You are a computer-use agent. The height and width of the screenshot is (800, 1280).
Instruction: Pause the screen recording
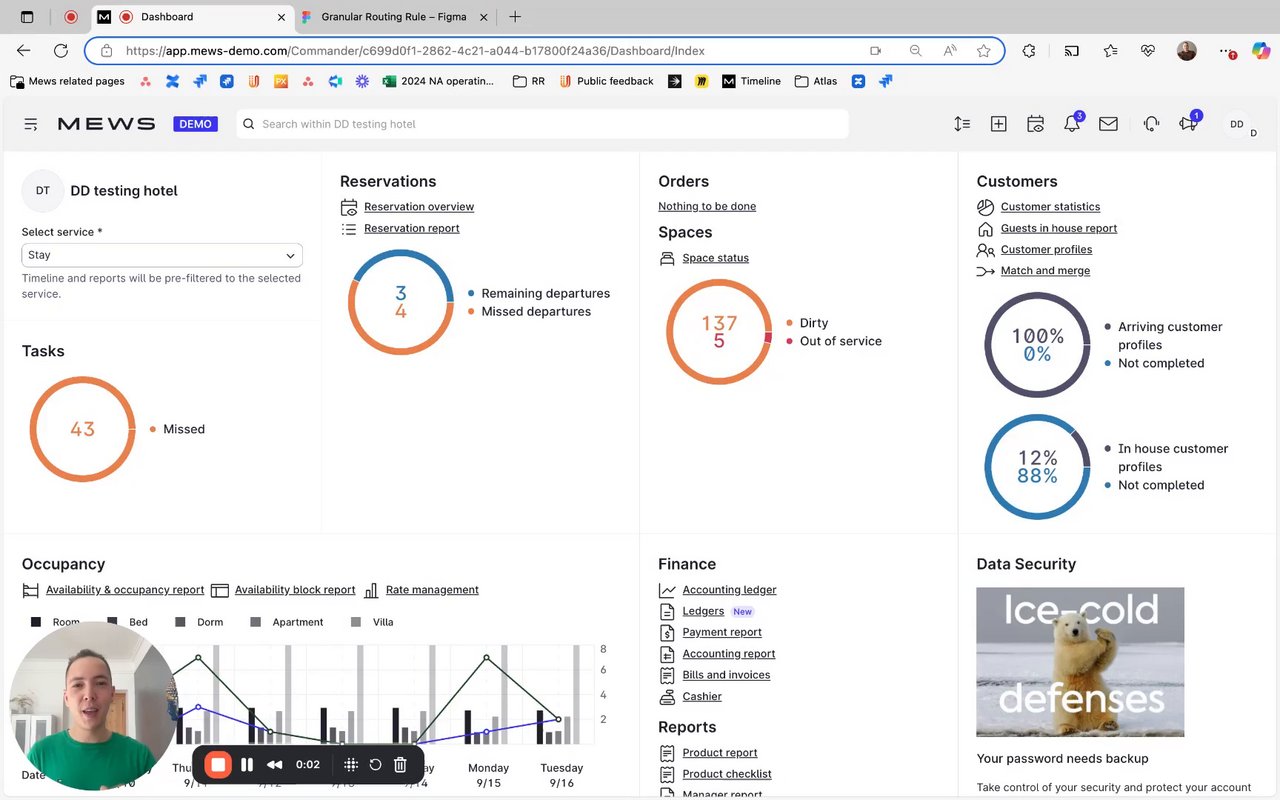[247, 765]
